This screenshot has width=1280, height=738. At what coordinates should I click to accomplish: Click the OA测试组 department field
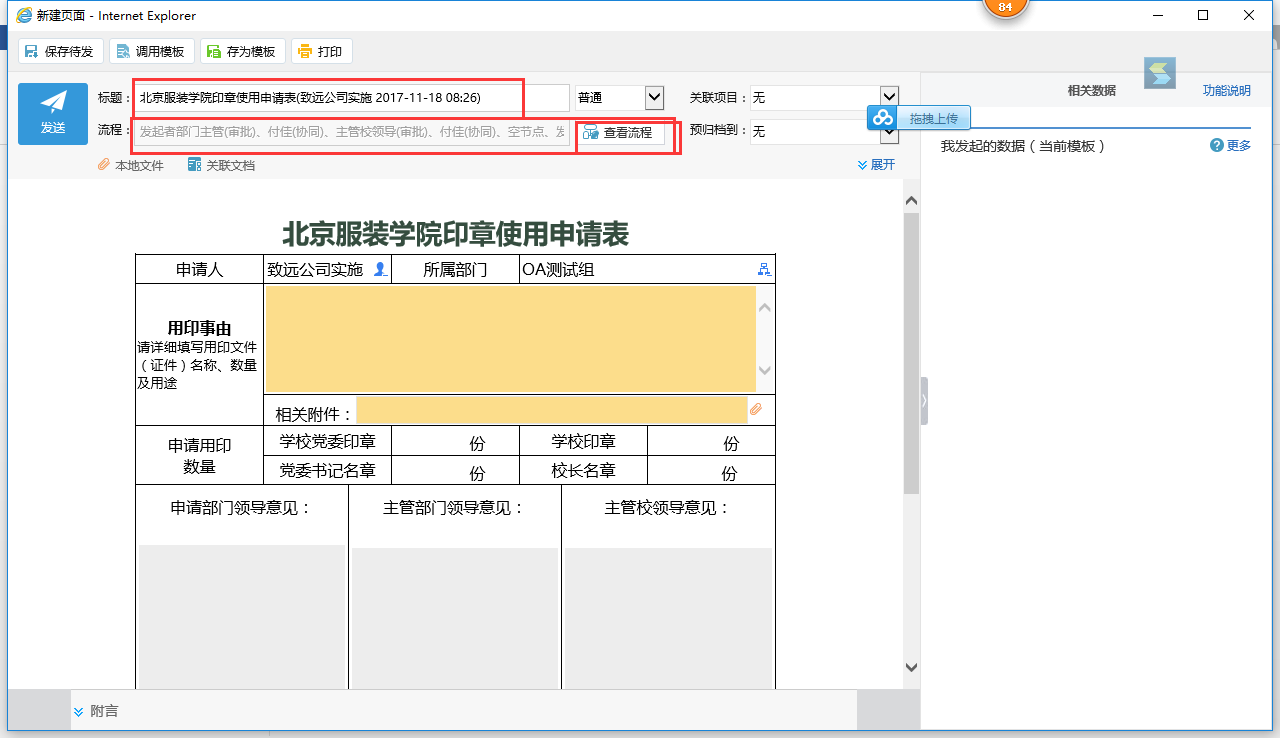click(x=638, y=270)
